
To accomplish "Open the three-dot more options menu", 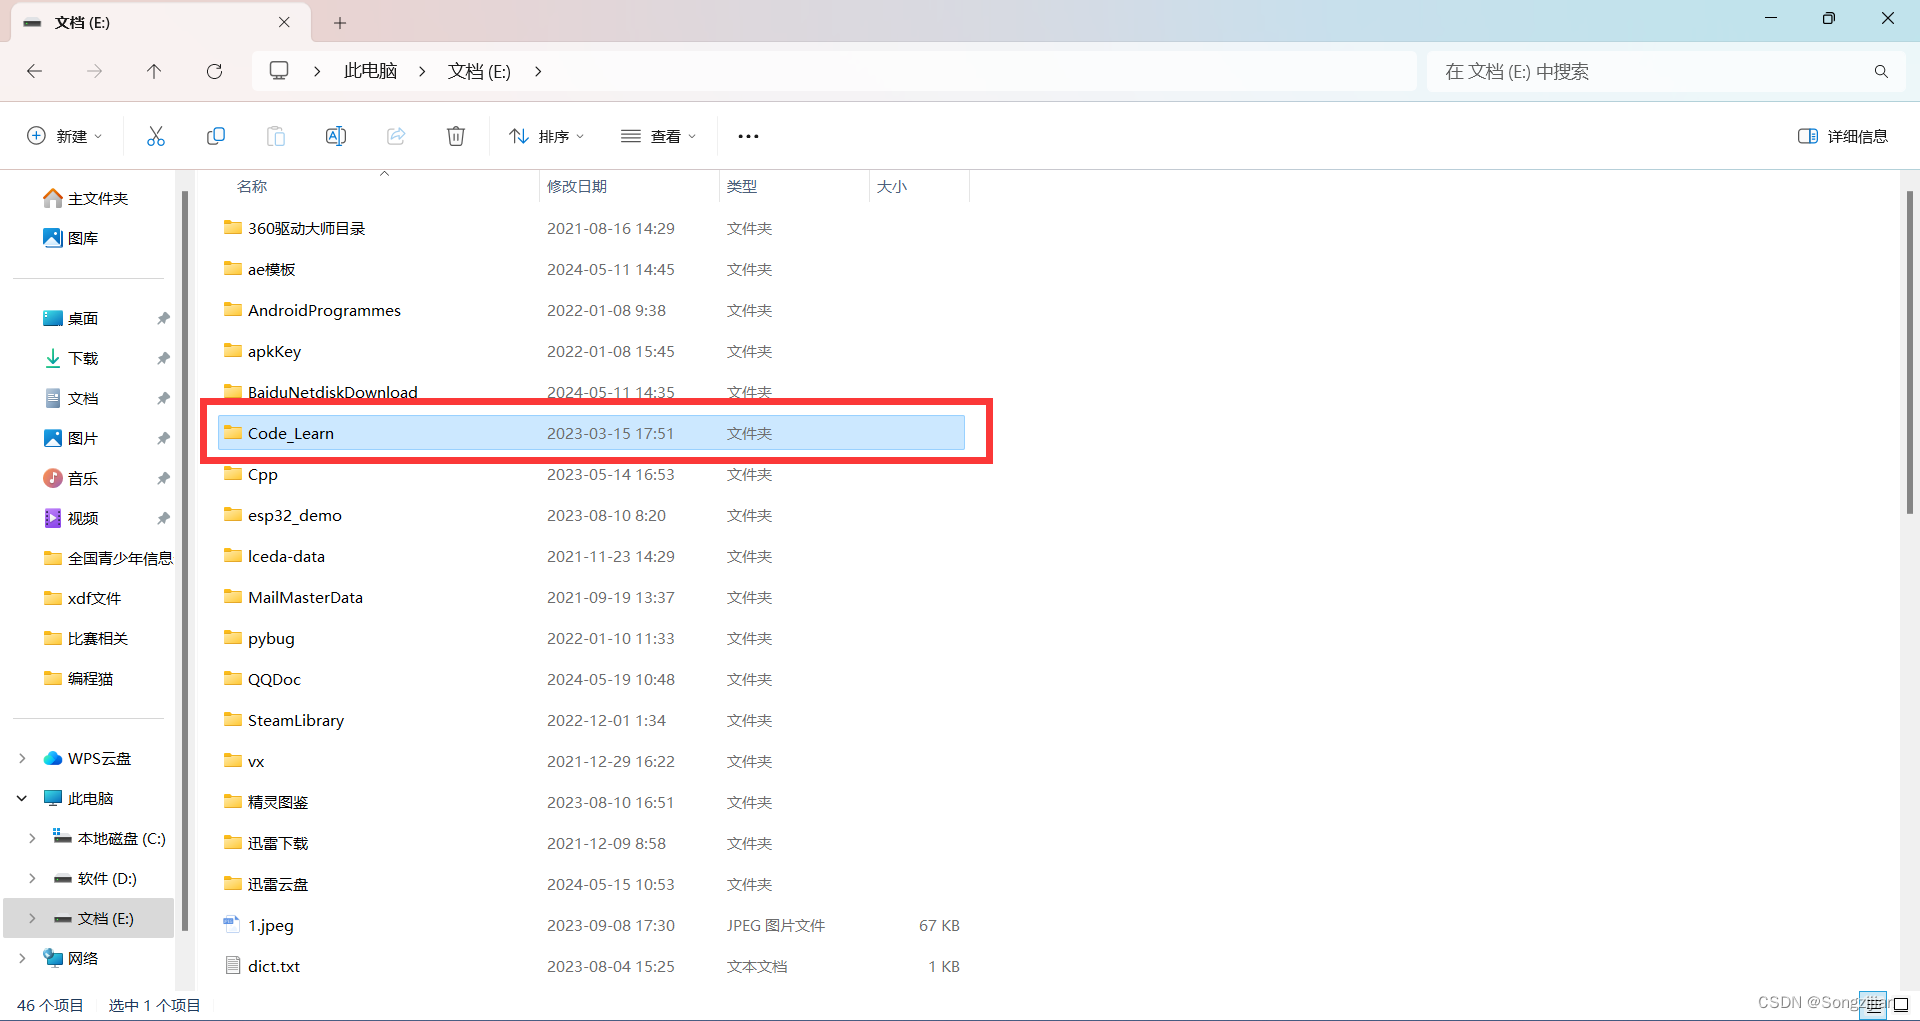I will pos(748,136).
